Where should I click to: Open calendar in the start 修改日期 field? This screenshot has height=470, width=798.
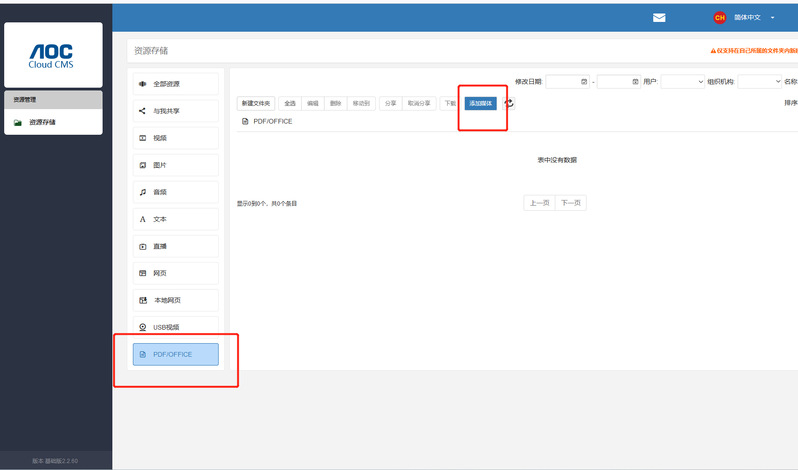coord(584,81)
